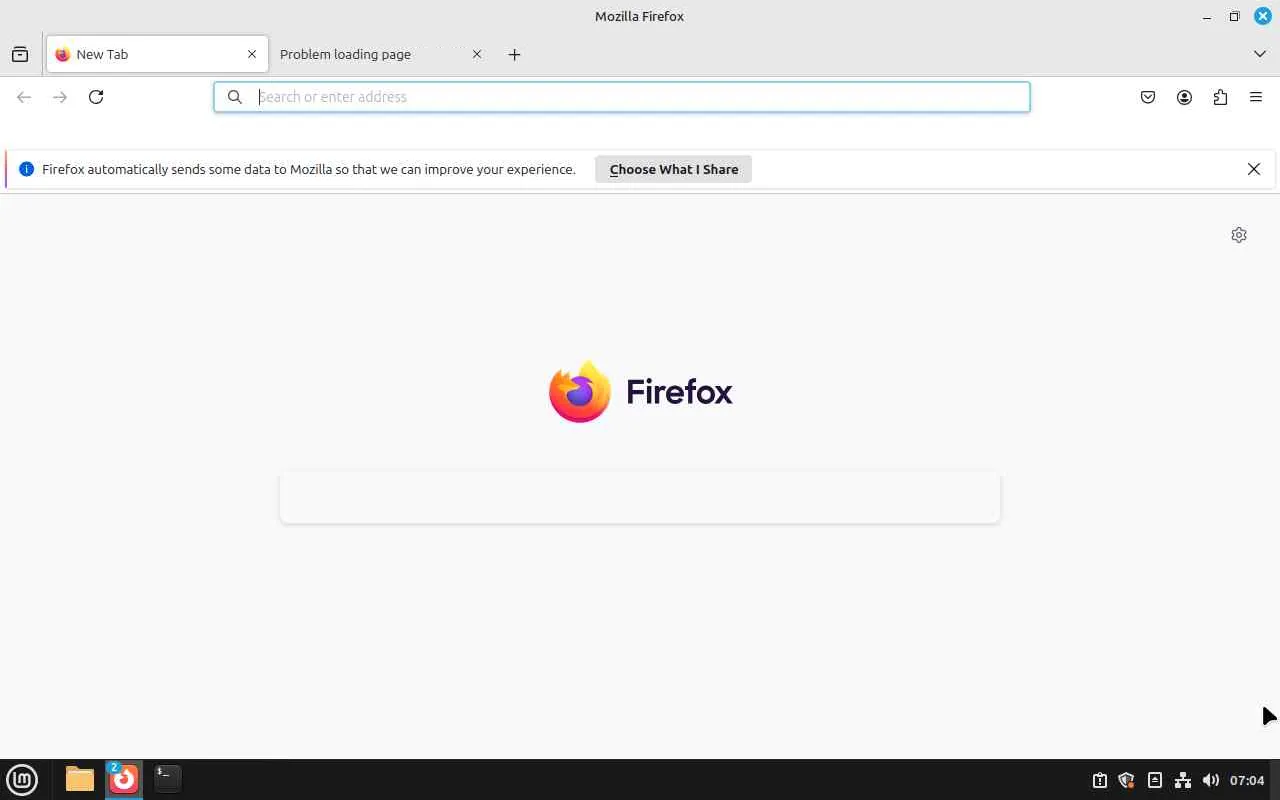
Task: Open the Firefox application menu
Action: [x=1256, y=97]
